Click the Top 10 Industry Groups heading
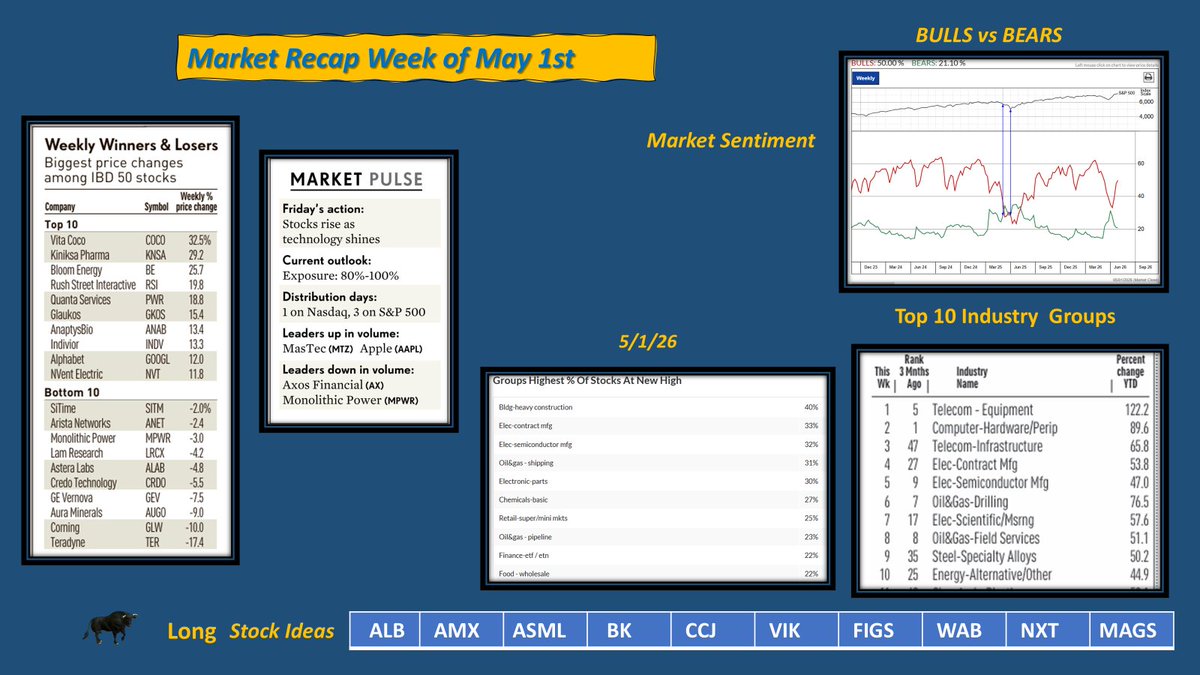Viewport: 1200px width, 675px height. (x=1005, y=316)
